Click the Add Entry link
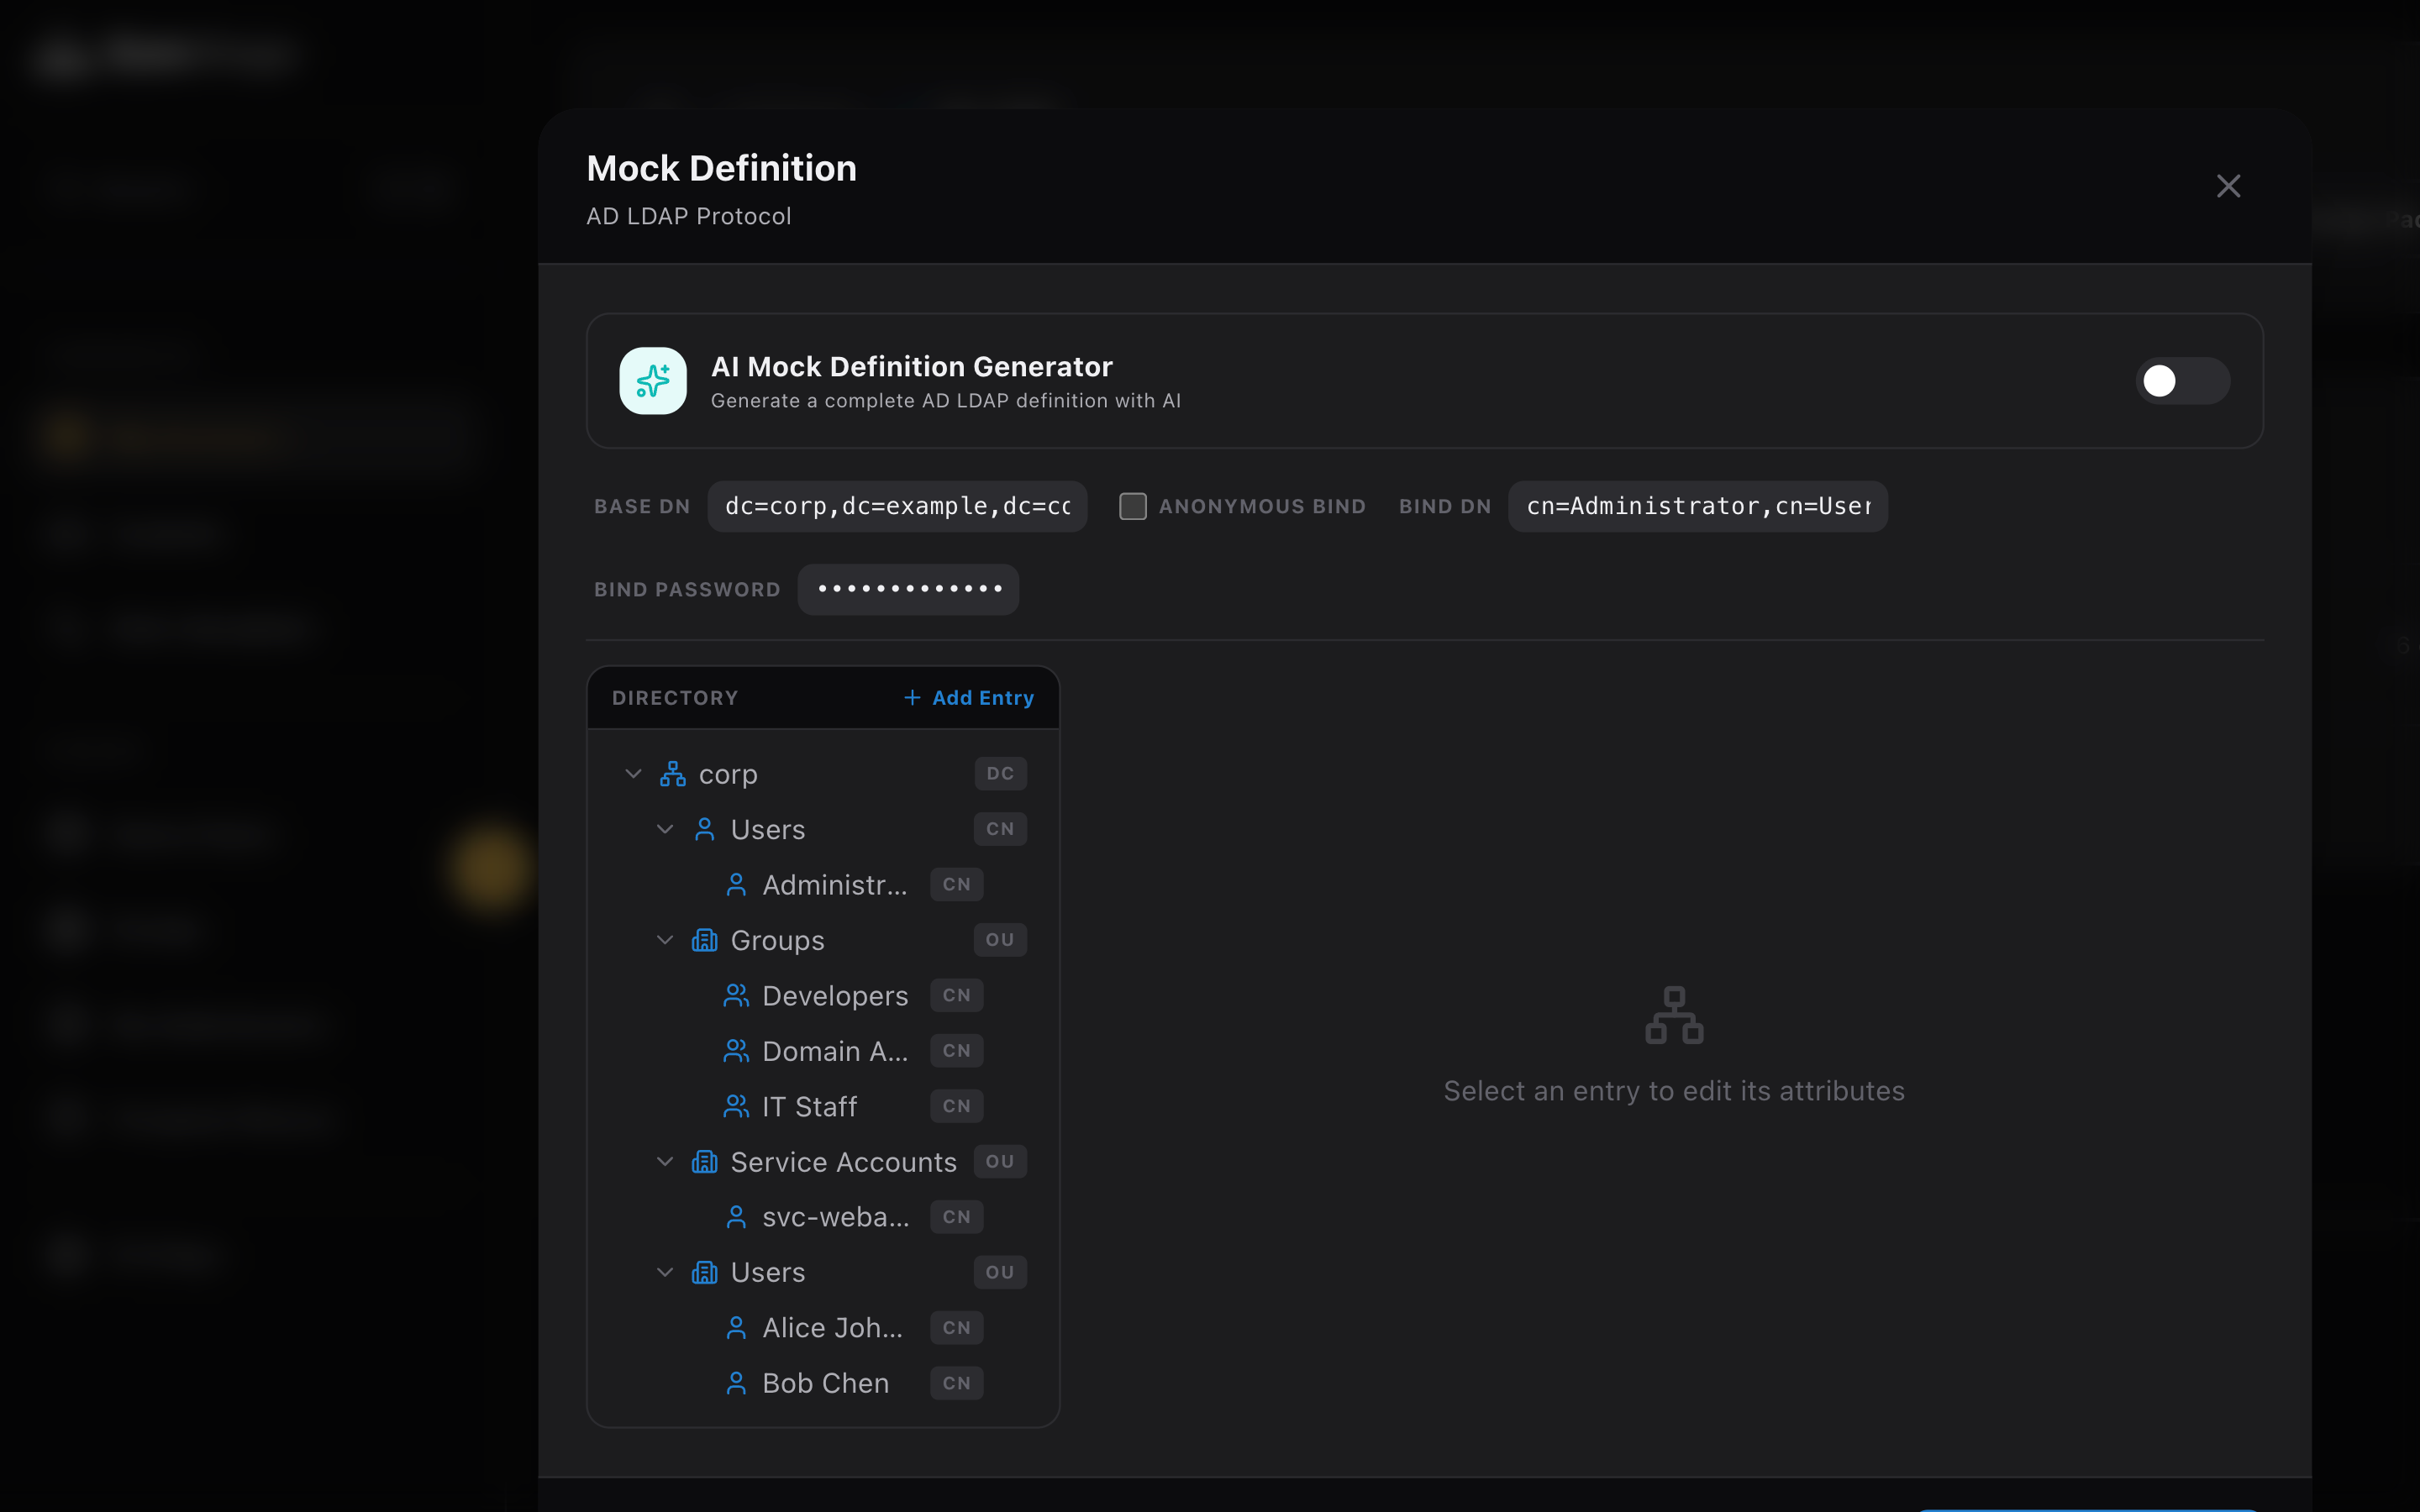 click(982, 698)
